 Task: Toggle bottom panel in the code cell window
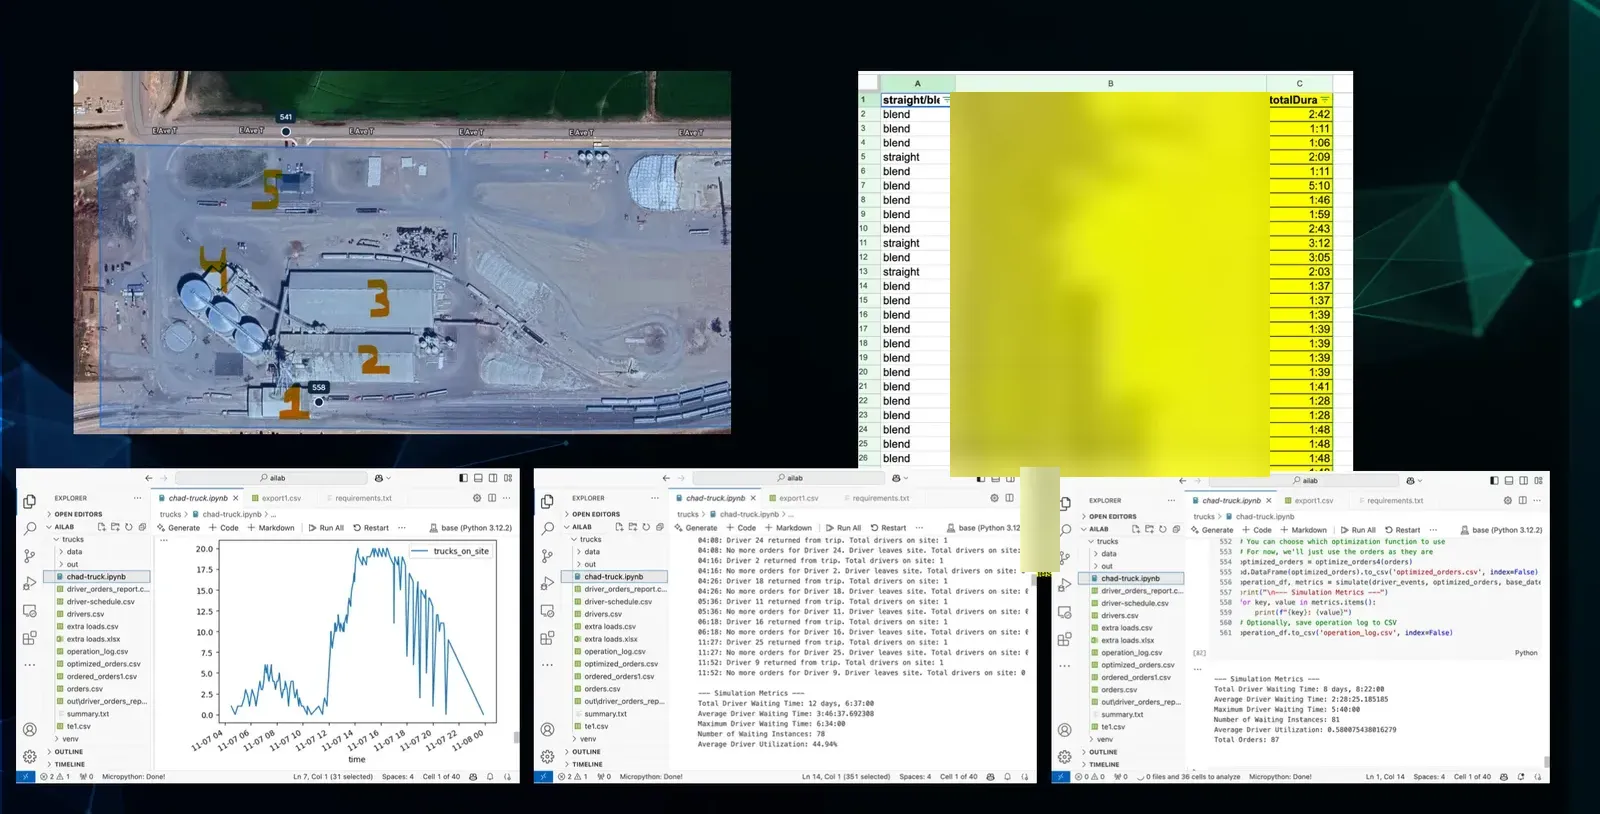point(1509,480)
